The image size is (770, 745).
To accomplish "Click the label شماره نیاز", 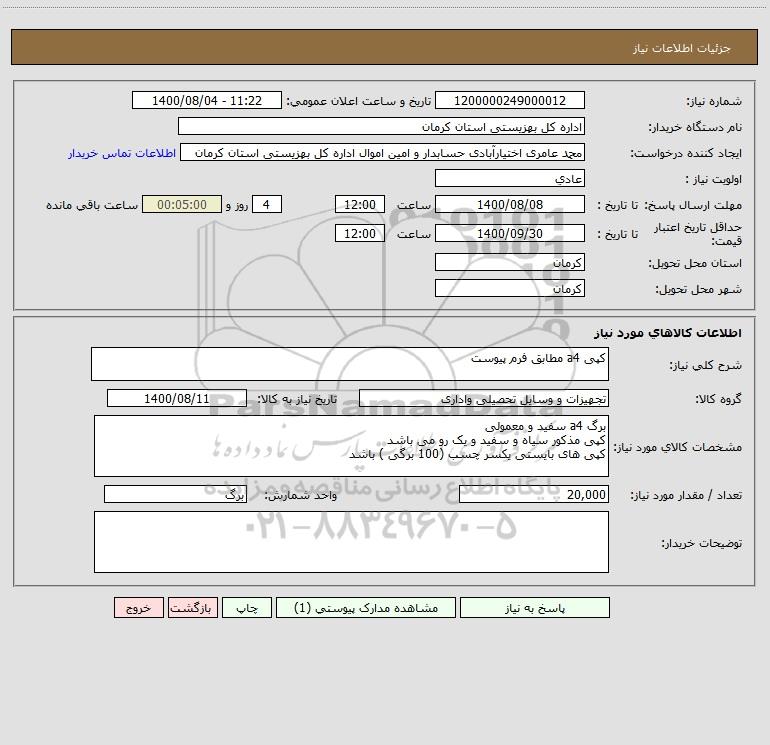I will click(x=714, y=102).
